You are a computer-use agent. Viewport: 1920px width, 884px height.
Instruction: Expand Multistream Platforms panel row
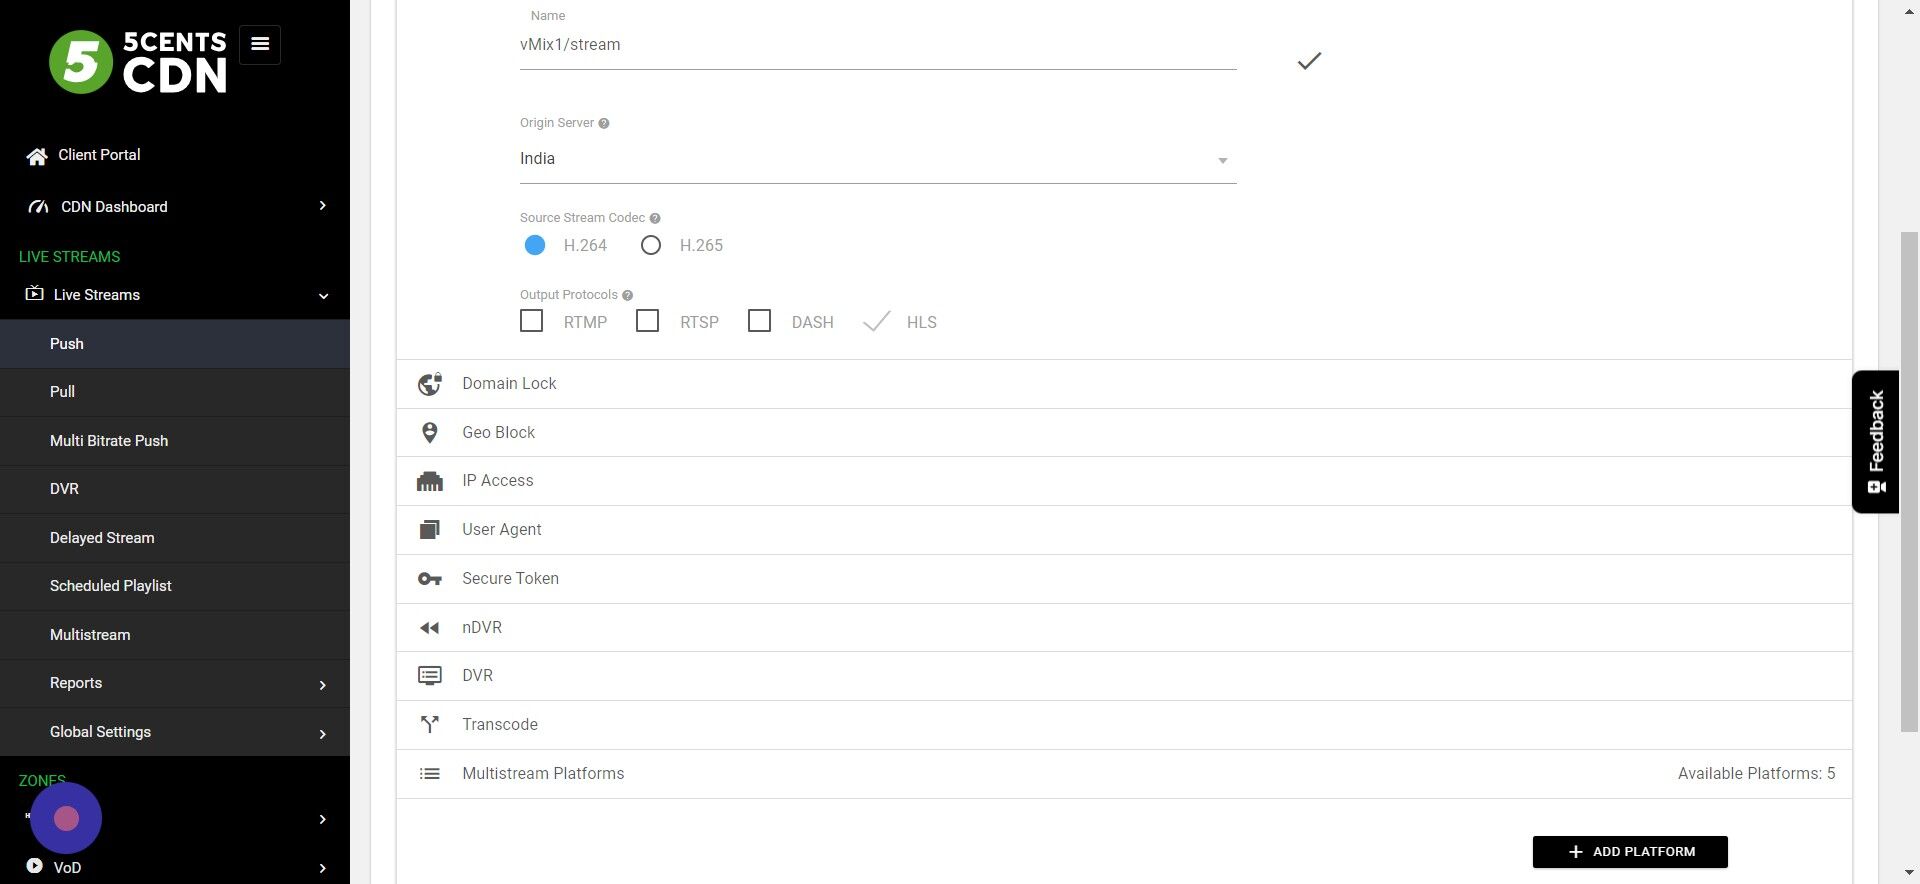[x=1124, y=774]
